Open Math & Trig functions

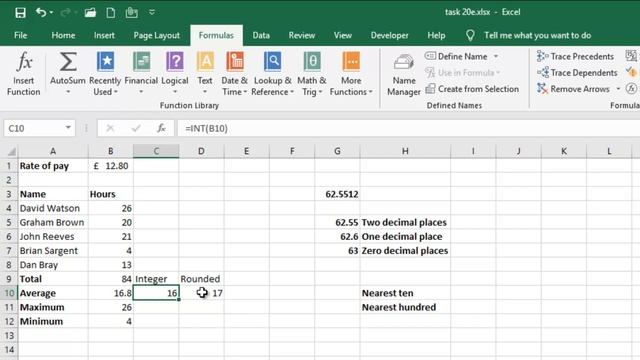pos(312,74)
